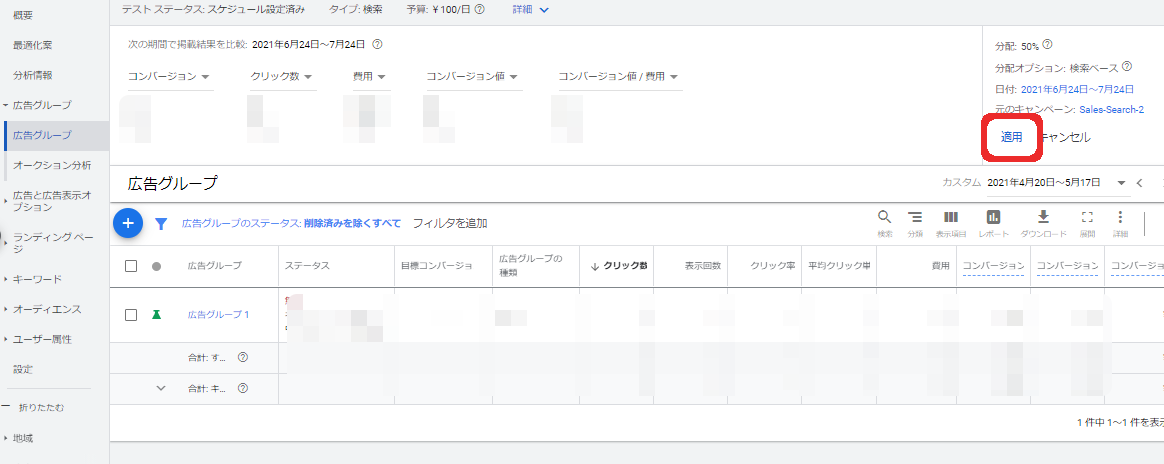The height and width of the screenshot is (464, 1164).
Task: Expand table with the 展開 icon
Action: pyautogui.click(x=1088, y=218)
